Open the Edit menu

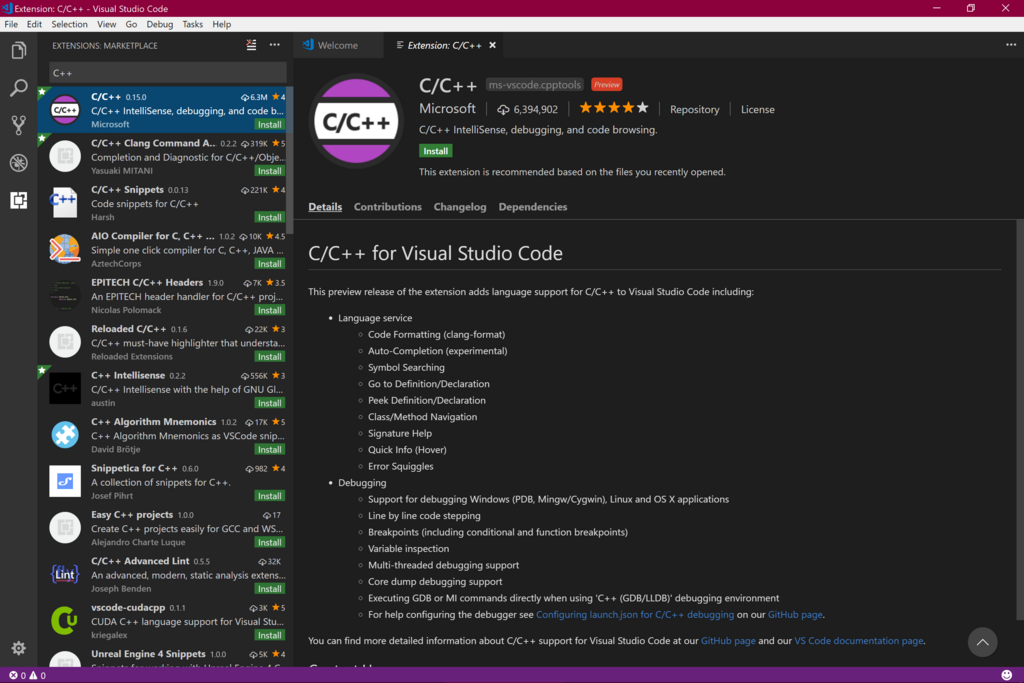pos(34,24)
